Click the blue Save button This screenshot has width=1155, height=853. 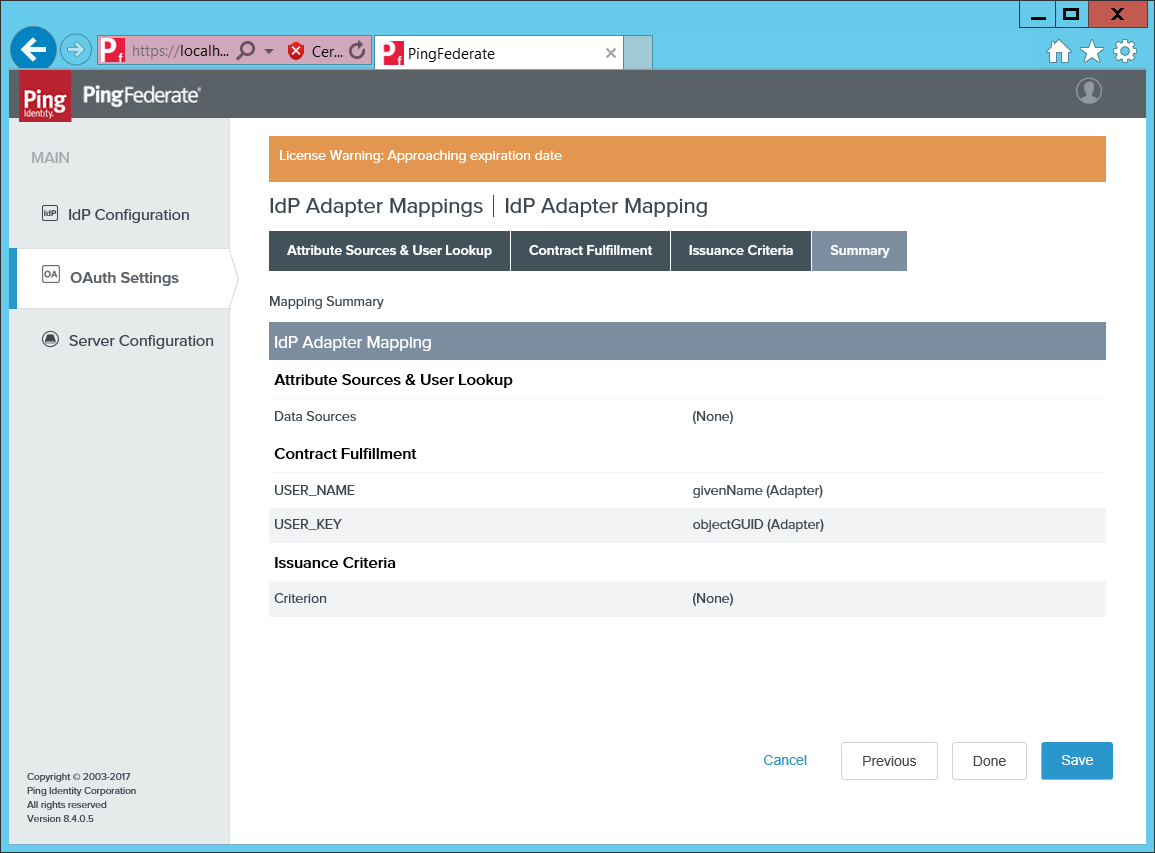[x=1076, y=760]
